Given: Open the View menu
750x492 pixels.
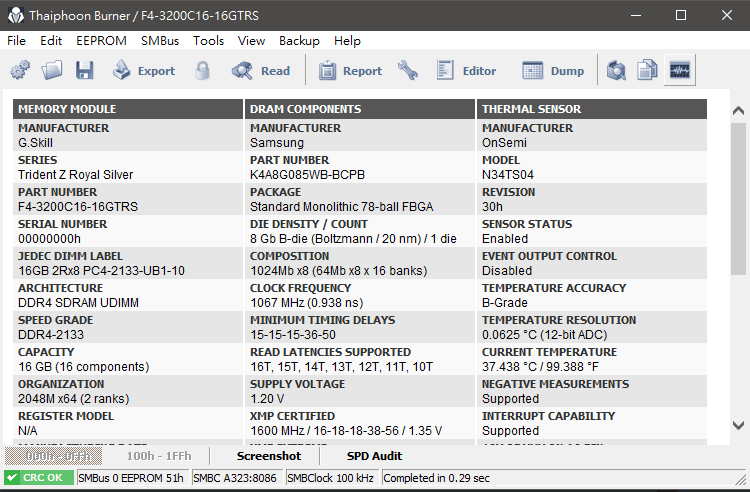Looking at the screenshot, I should [251, 41].
